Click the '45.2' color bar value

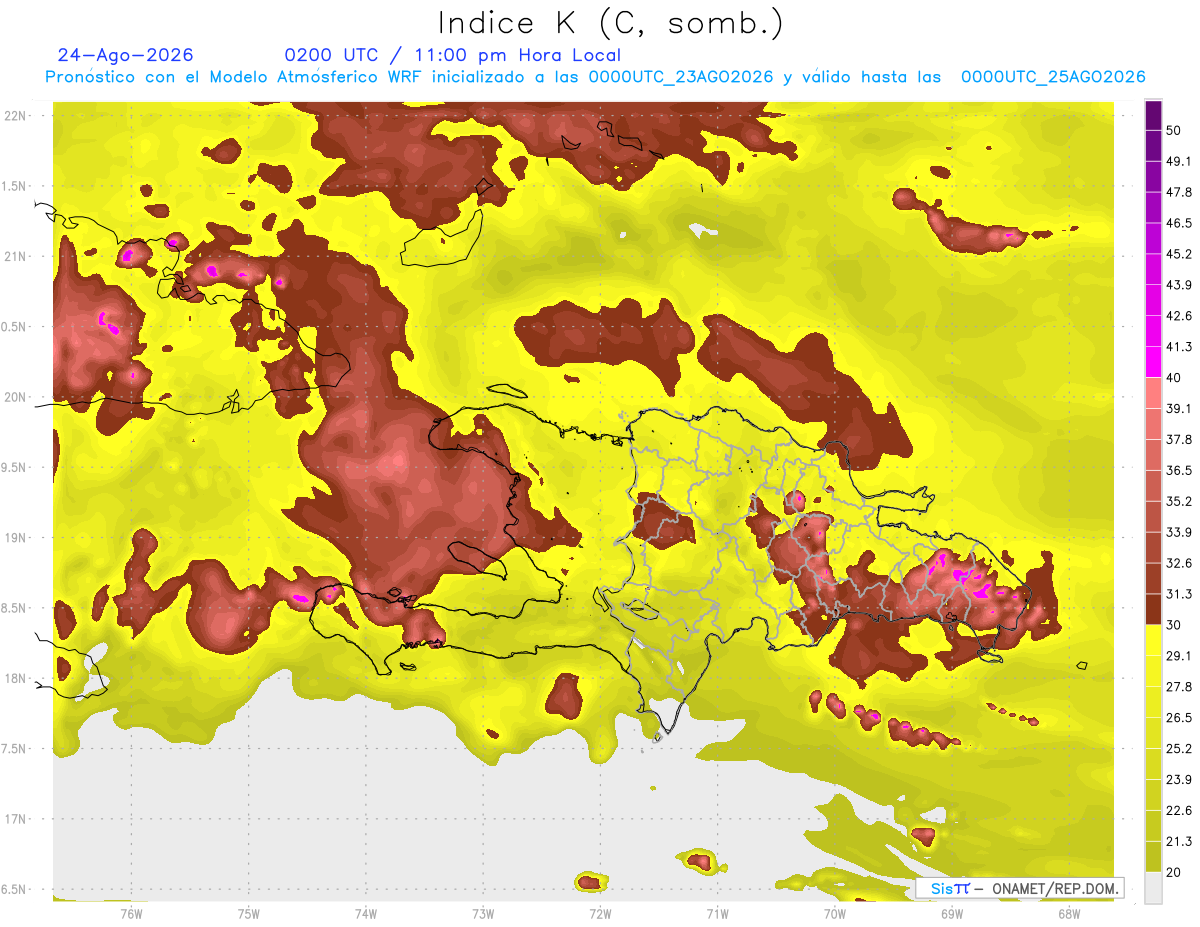1179,254
